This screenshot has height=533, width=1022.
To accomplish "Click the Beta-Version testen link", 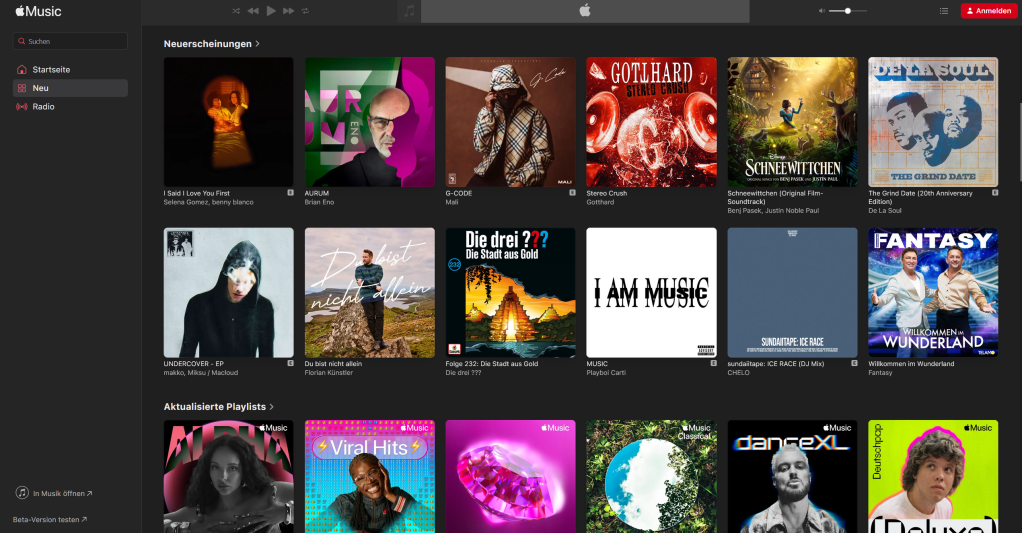I will click(x=50, y=519).
